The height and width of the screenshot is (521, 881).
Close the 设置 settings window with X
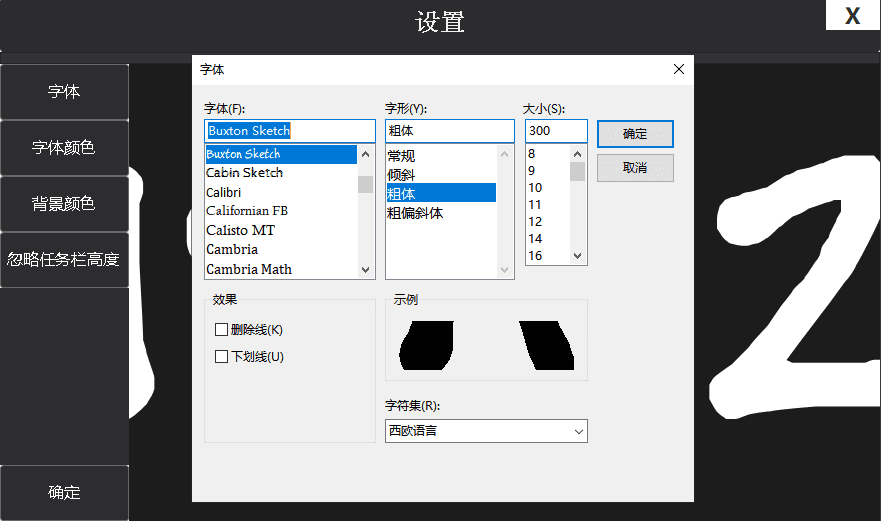[x=852, y=16]
